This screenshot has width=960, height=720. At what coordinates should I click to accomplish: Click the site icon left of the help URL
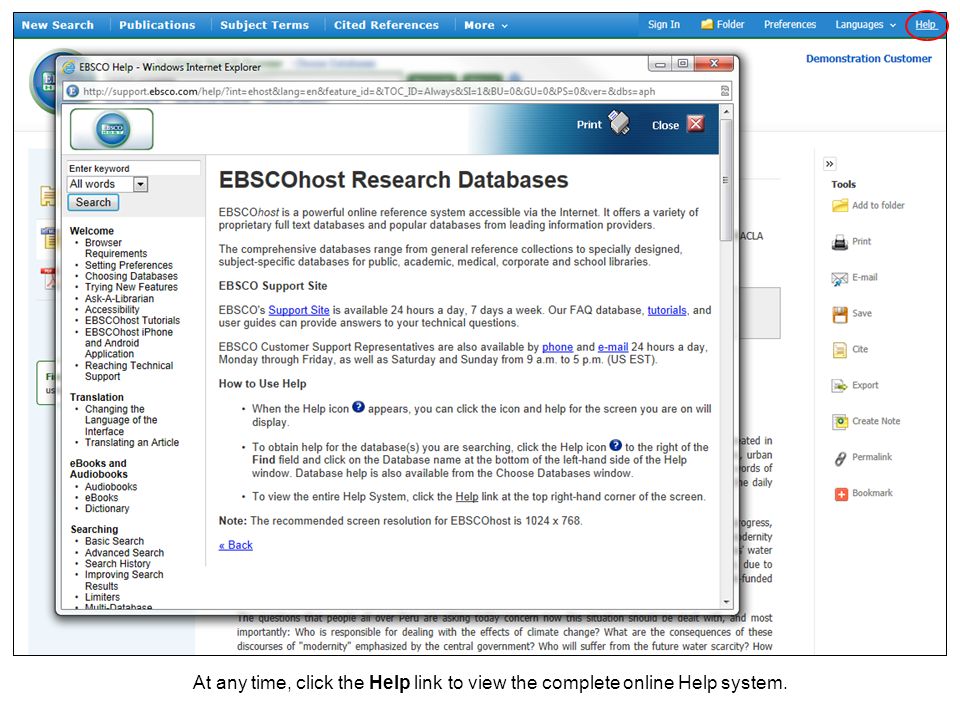click(x=72, y=91)
